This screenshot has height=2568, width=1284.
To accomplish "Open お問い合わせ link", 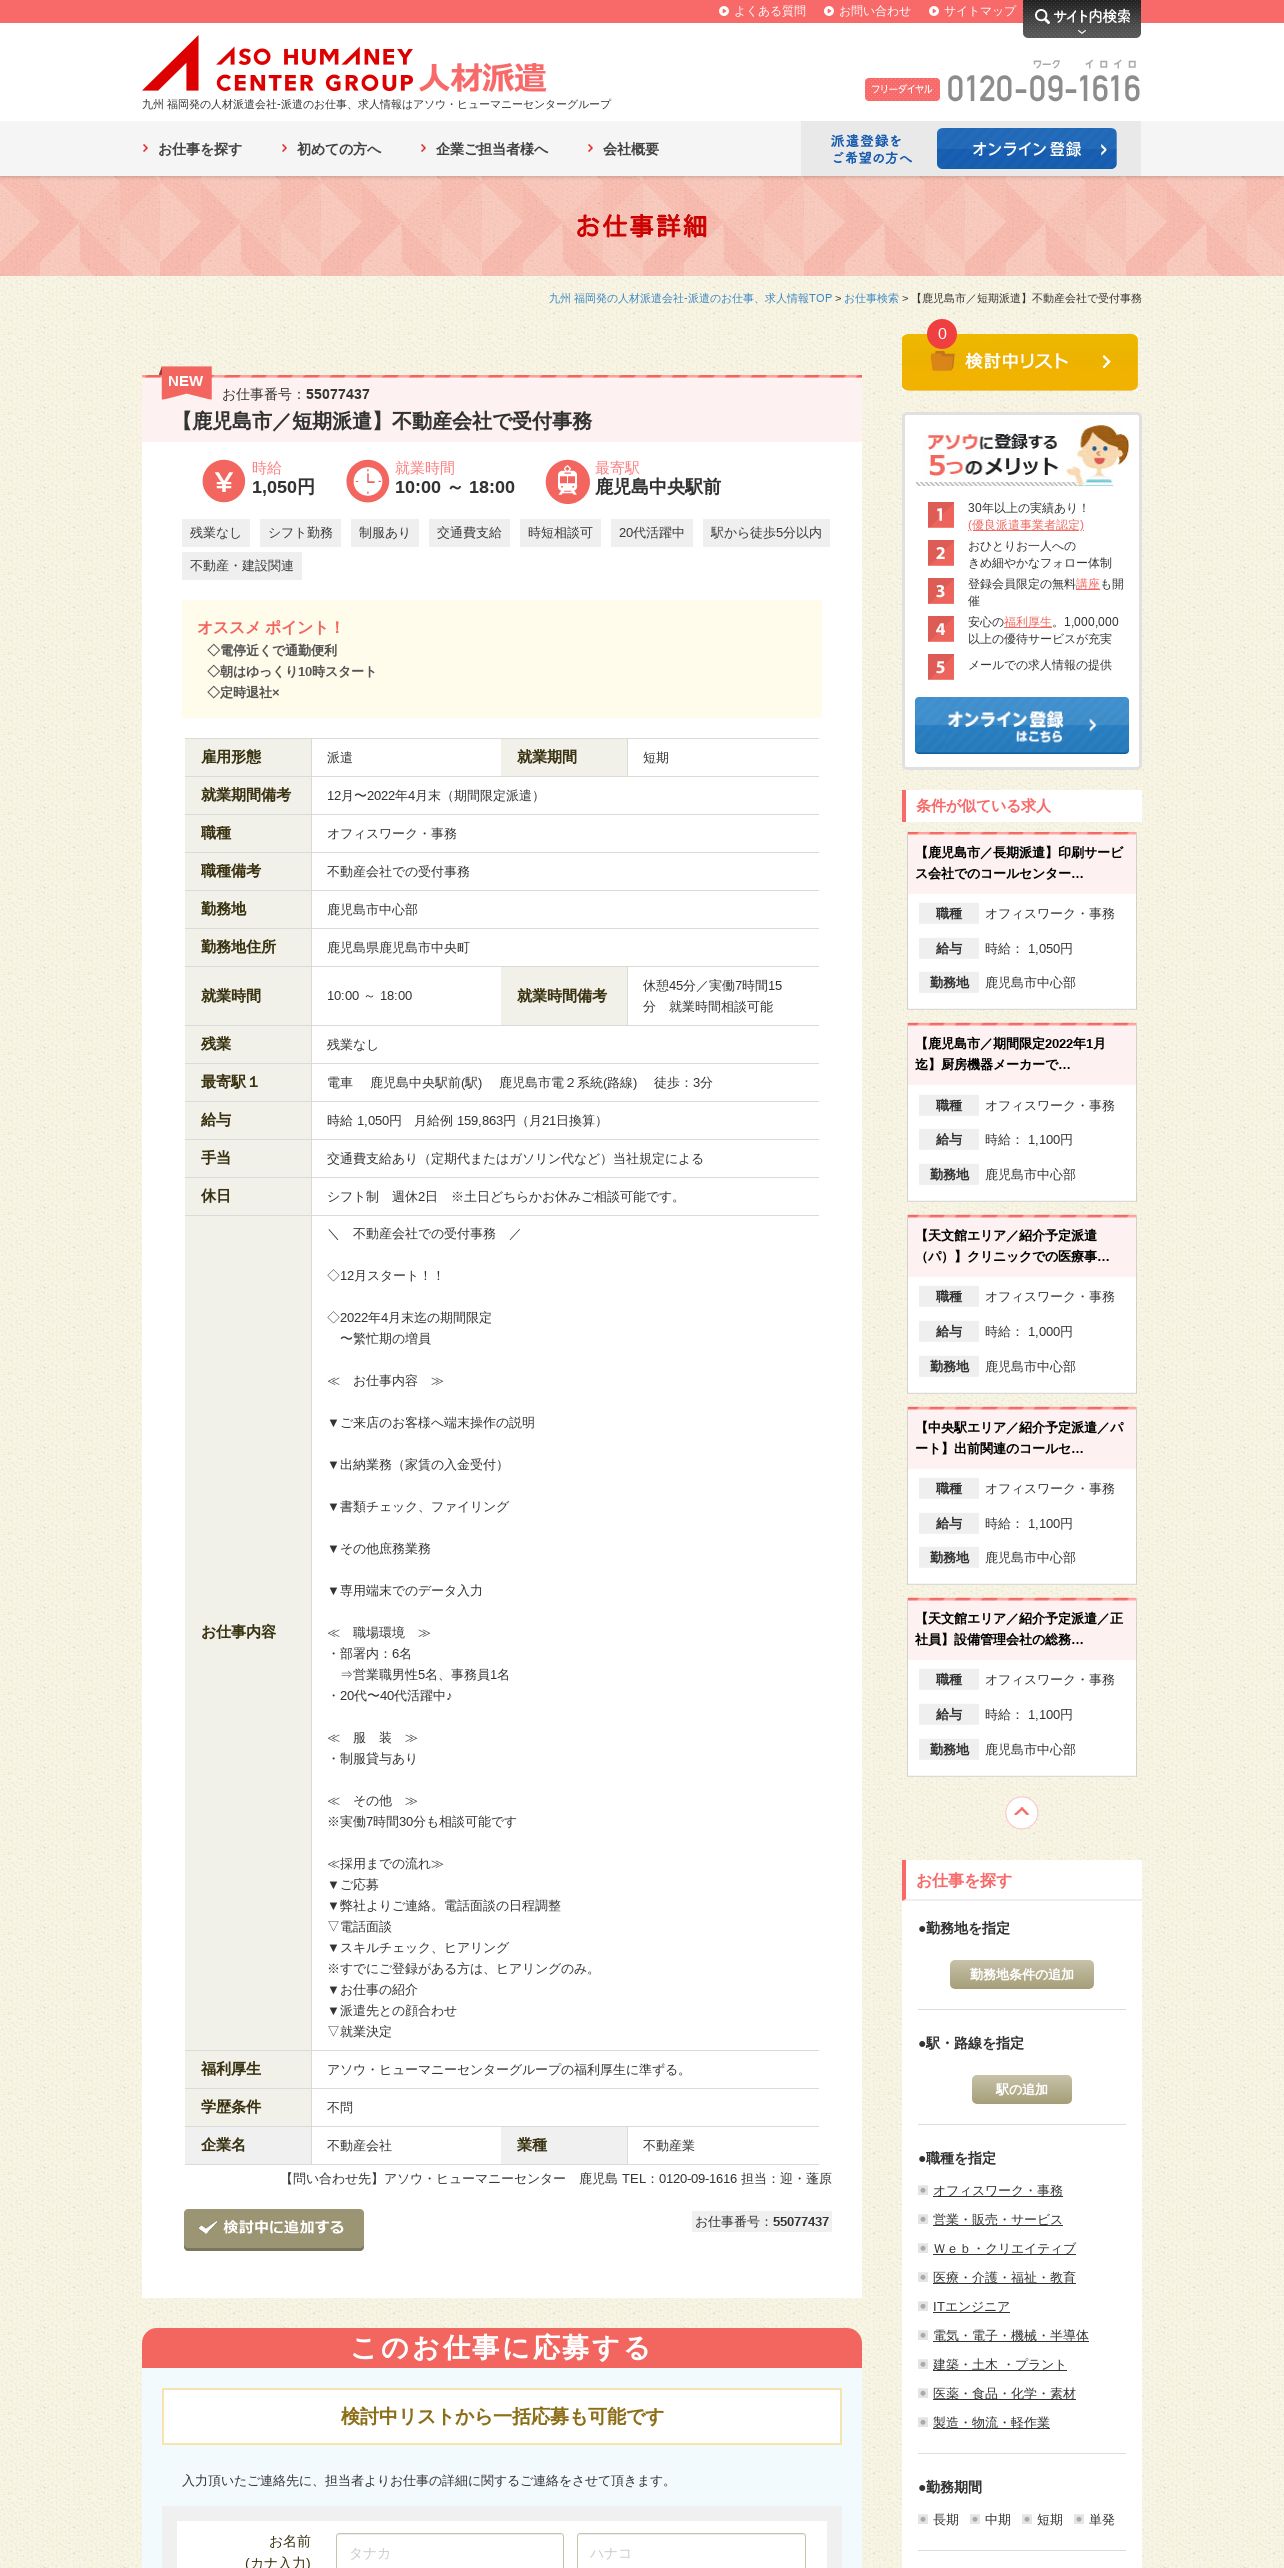I will (x=867, y=11).
